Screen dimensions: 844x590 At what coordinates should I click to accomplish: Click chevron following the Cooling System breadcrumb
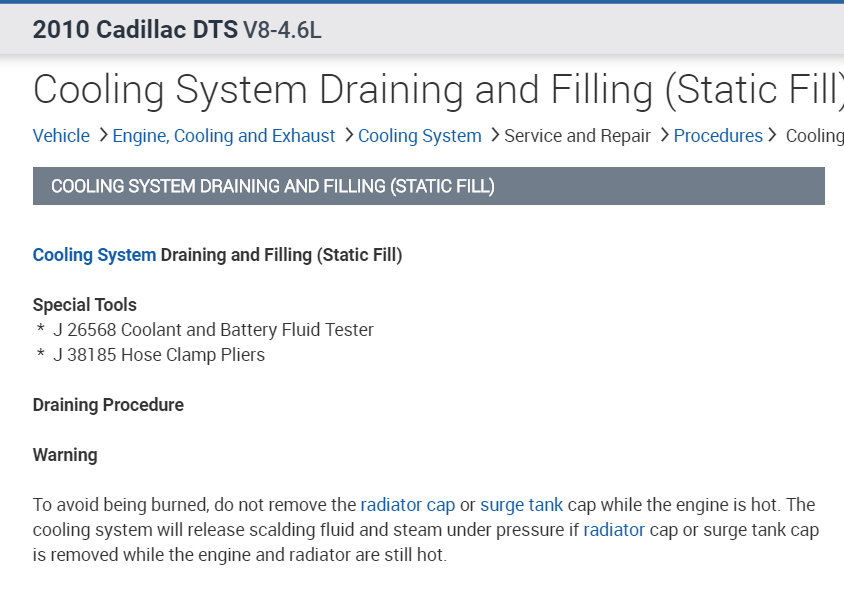click(x=494, y=136)
